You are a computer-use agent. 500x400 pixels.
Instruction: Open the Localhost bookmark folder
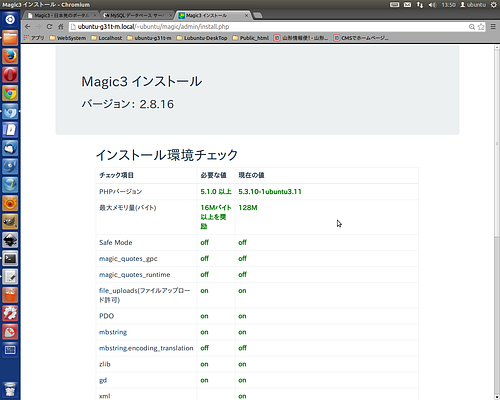pos(107,38)
